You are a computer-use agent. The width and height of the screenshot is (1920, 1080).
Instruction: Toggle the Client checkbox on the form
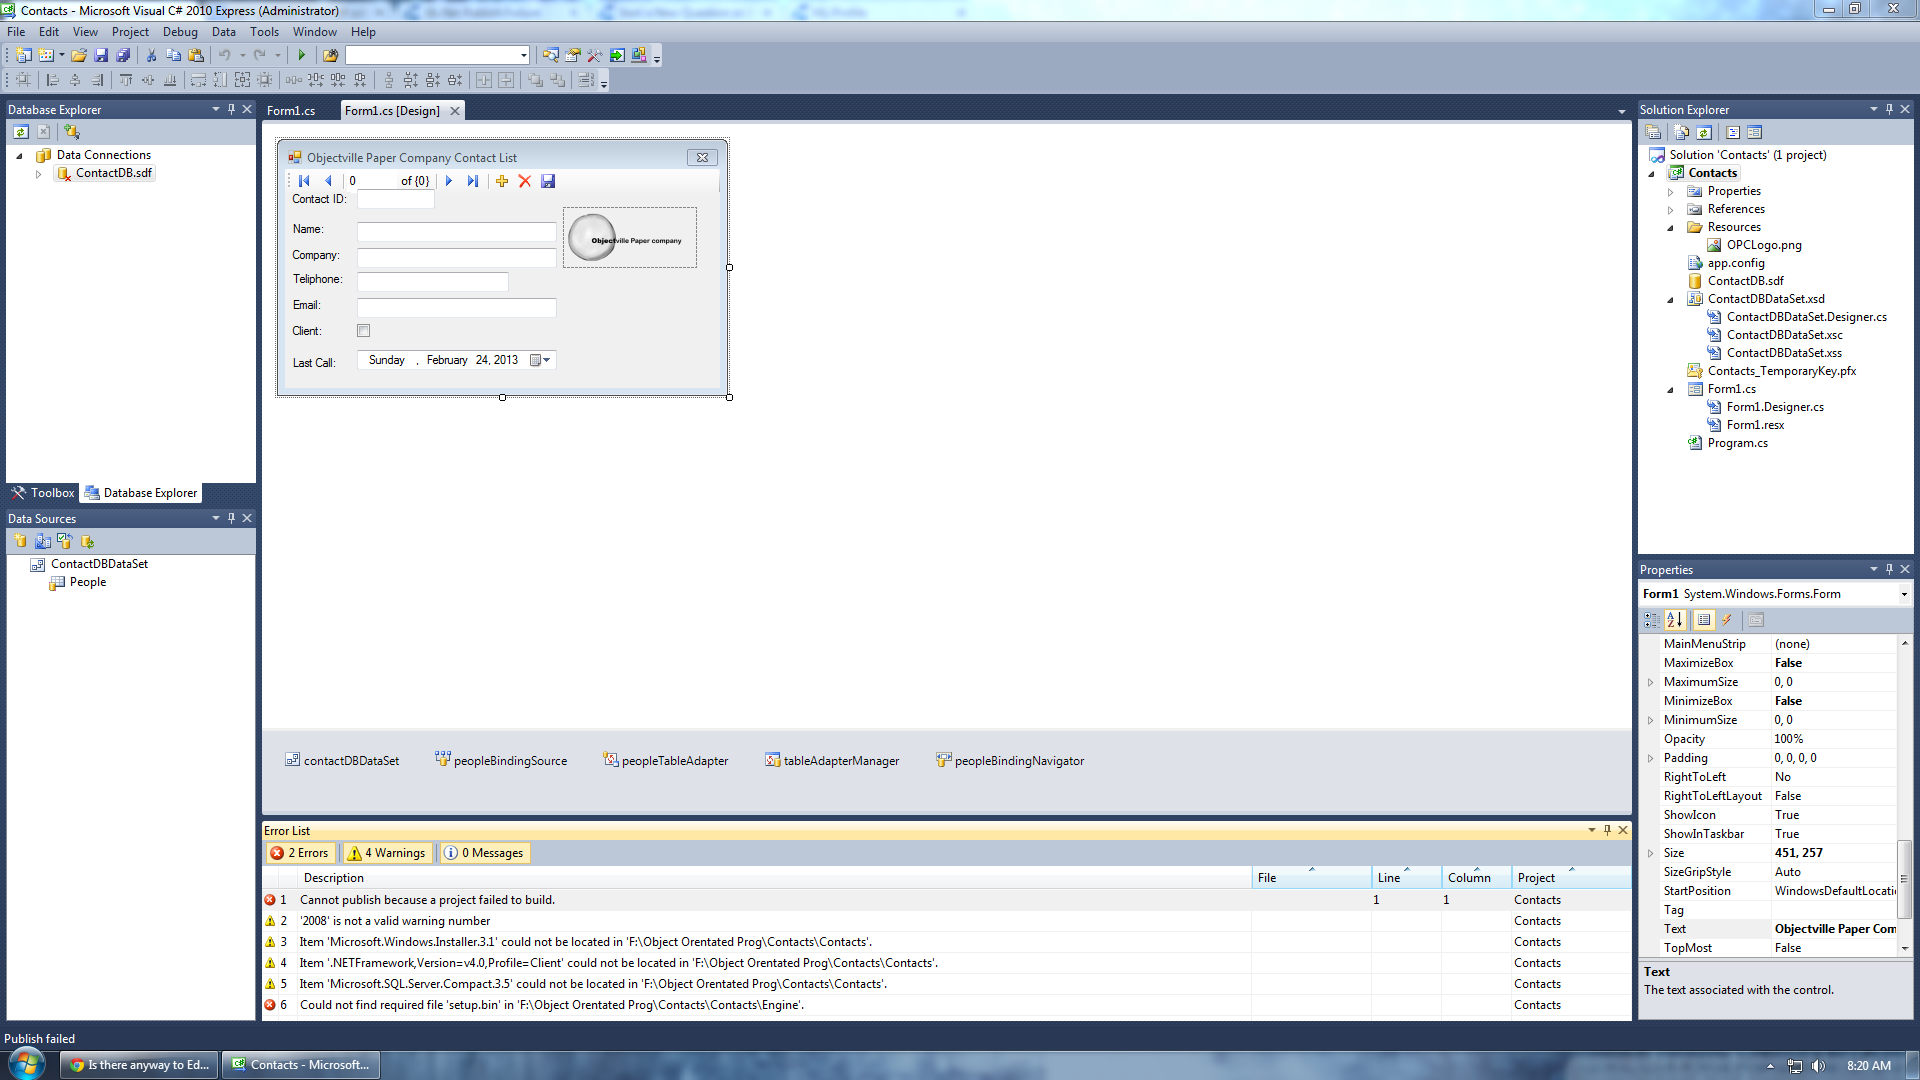pos(364,331)
